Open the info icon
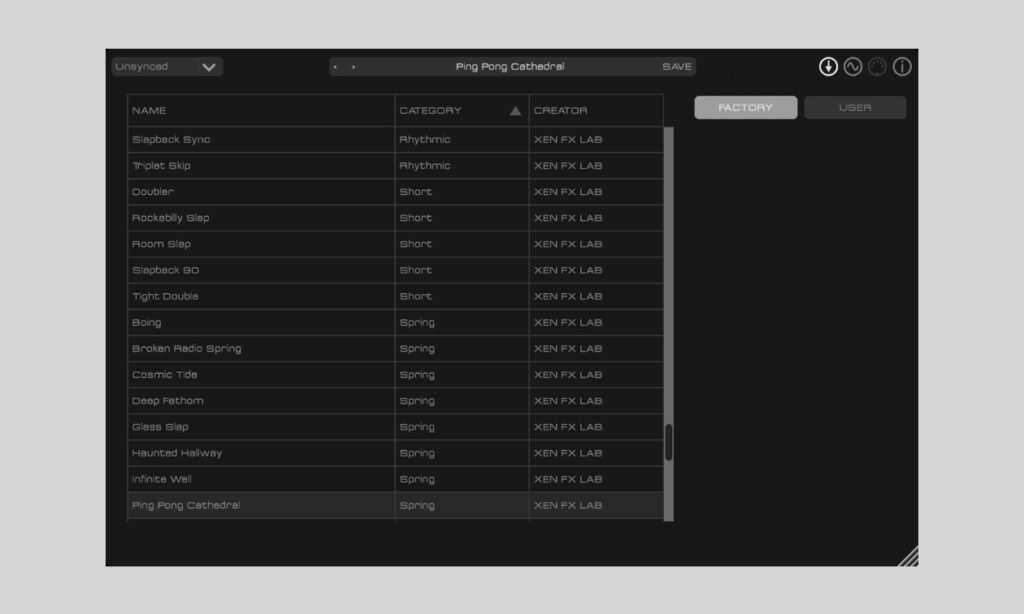Viewport: 1024px width, 614px height. pos(902,67)
